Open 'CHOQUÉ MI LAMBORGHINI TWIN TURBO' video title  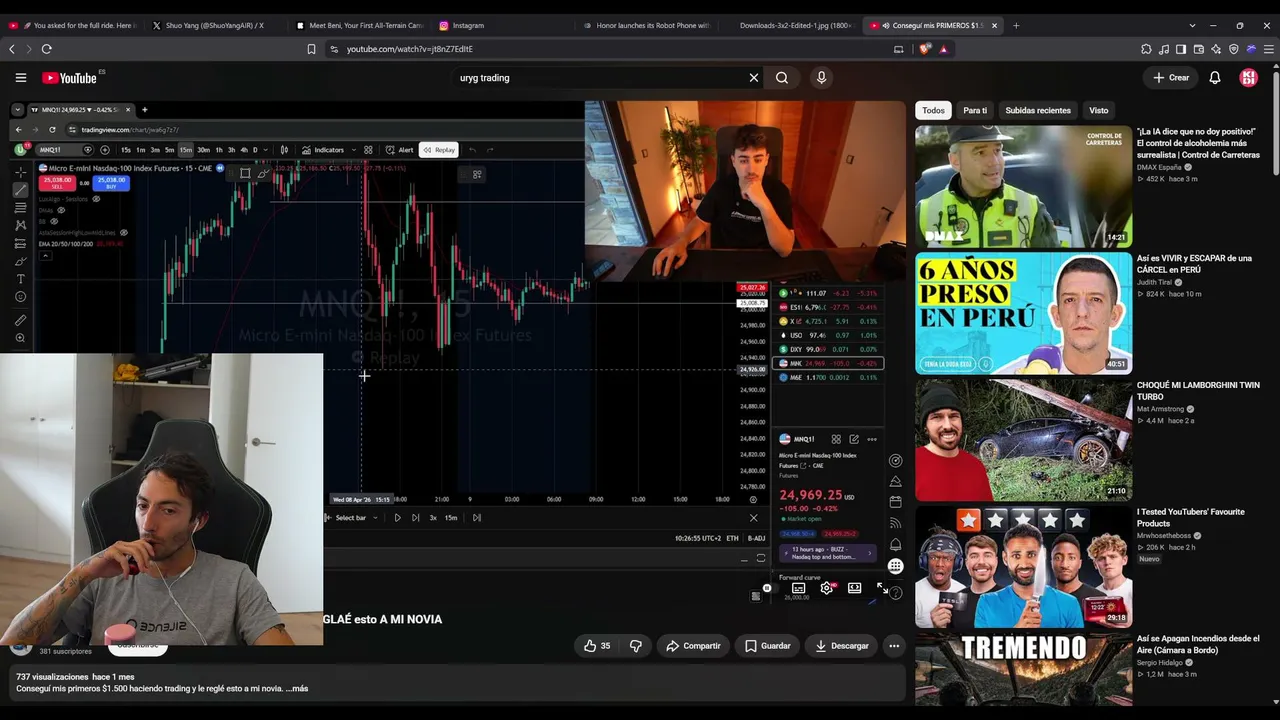coord(1198,391)
